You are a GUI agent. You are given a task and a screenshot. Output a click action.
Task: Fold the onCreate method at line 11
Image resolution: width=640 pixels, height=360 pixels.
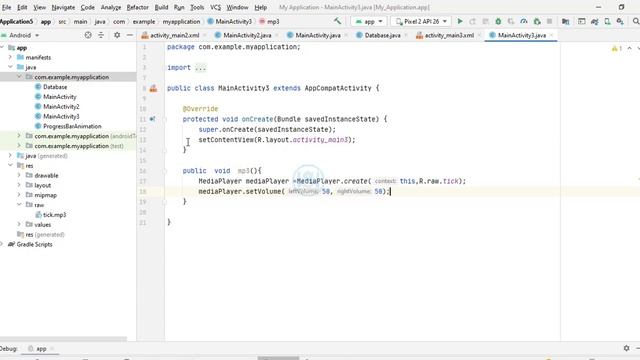point(165,119)
